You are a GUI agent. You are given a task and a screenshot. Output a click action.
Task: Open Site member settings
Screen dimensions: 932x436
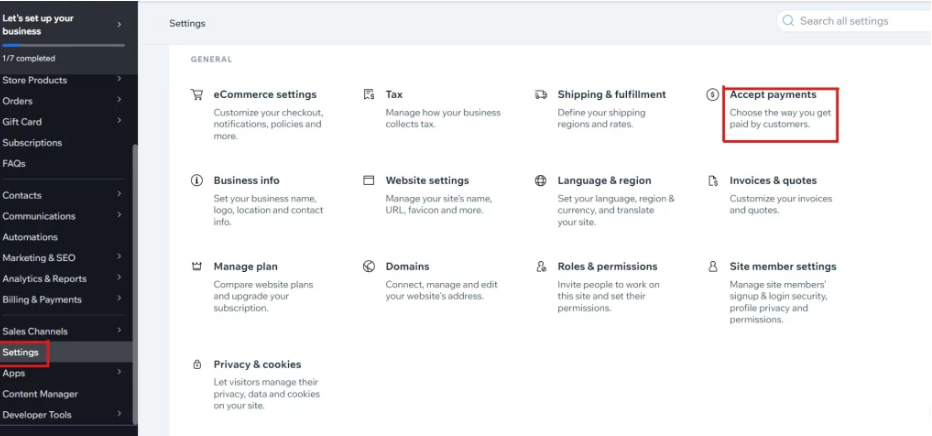pyautogui.click(x=783, y=267)
